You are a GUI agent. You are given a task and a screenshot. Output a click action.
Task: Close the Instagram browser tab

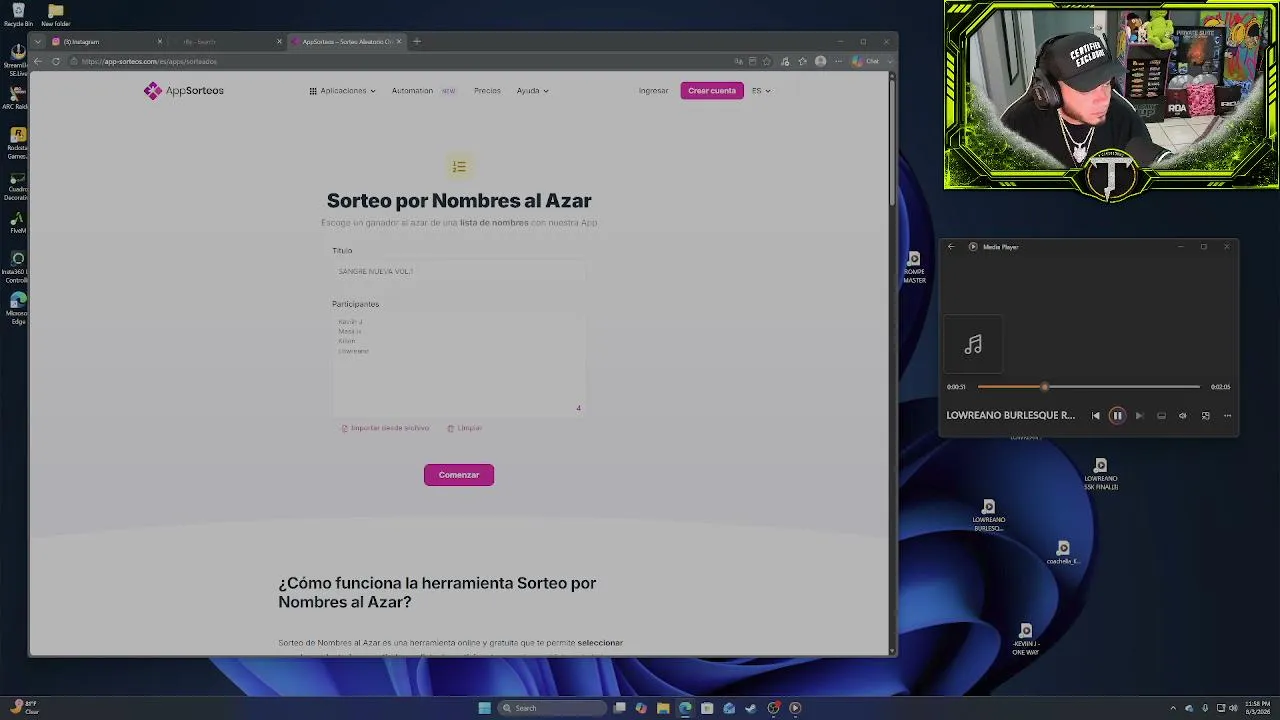click(x=159, y=42)
